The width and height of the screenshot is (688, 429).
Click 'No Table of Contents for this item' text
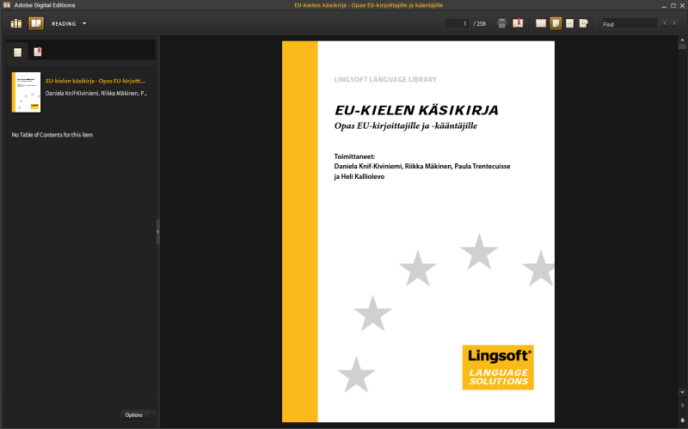(52, 135)
